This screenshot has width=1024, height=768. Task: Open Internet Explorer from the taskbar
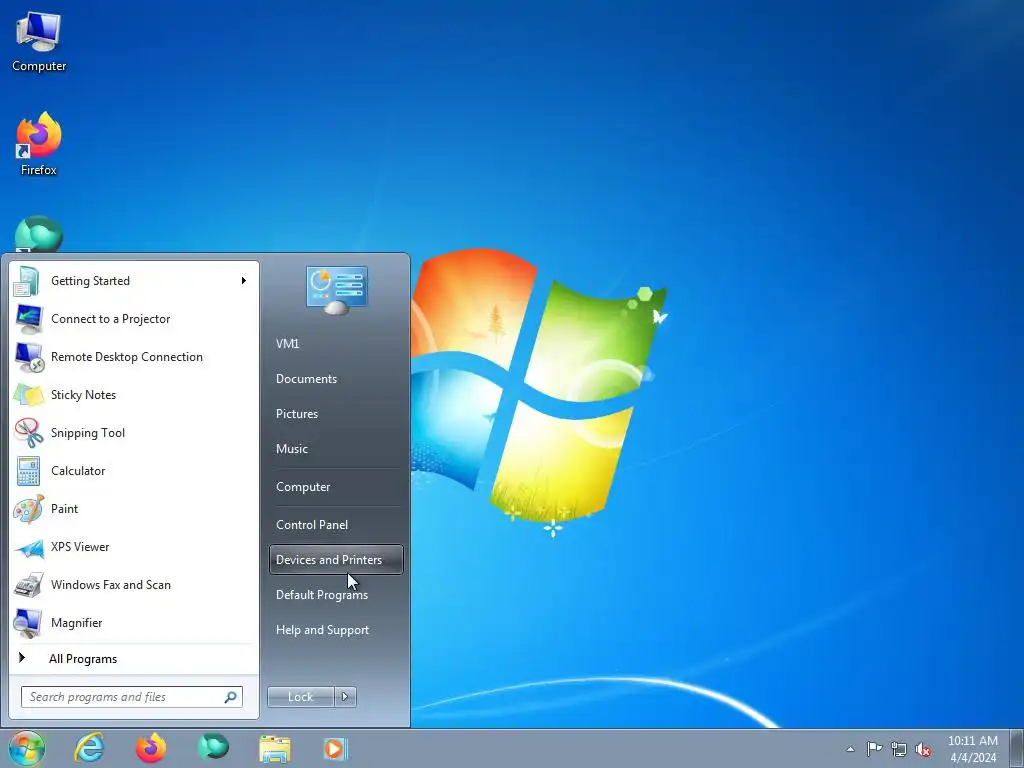pyautogui.click(x=89, y=748)
